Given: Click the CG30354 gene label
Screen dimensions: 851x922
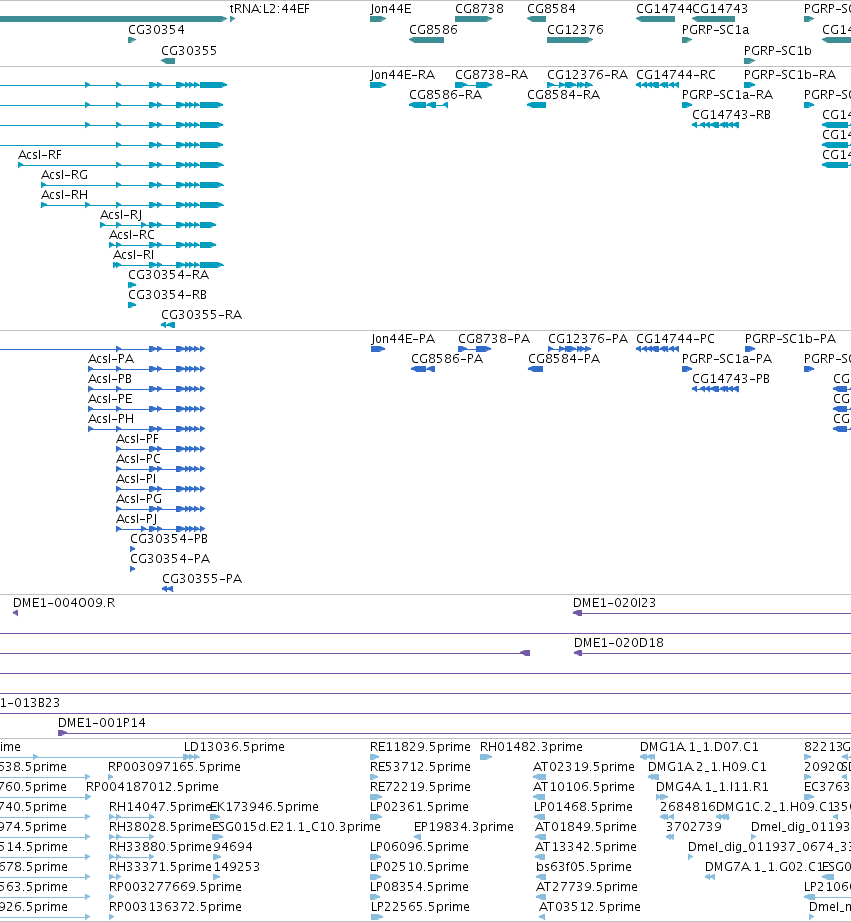Looking at the screenshot, I should (156, 29).
